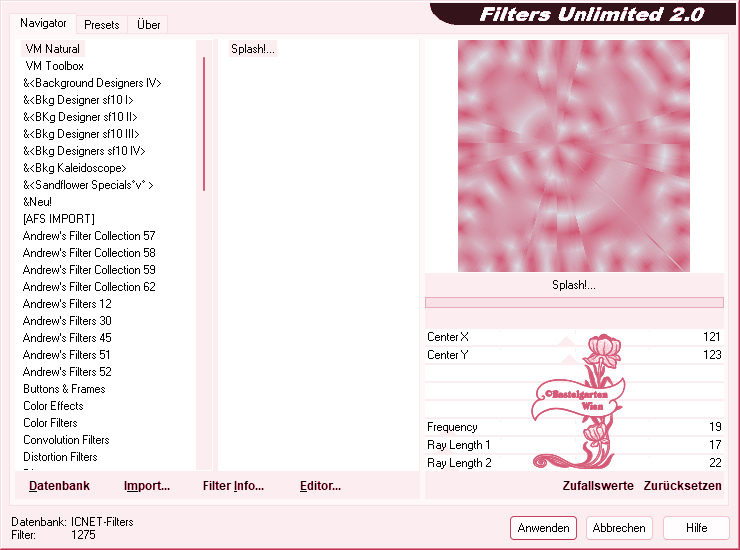Select Andrew's Filter Collection 59
The image size is (740, 550).
(x=89, y=270)
